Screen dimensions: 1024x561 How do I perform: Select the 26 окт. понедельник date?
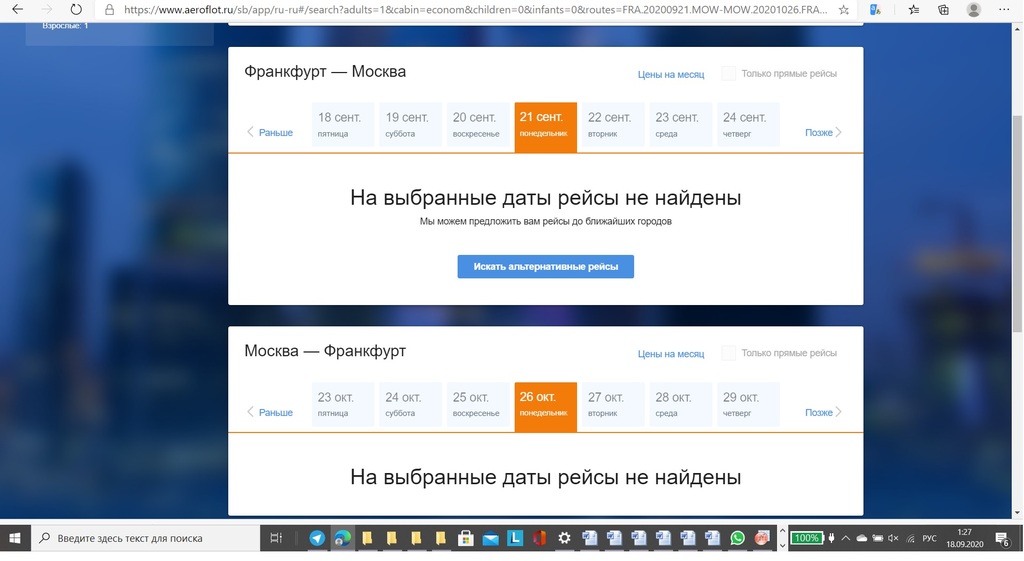coord(545,407)
